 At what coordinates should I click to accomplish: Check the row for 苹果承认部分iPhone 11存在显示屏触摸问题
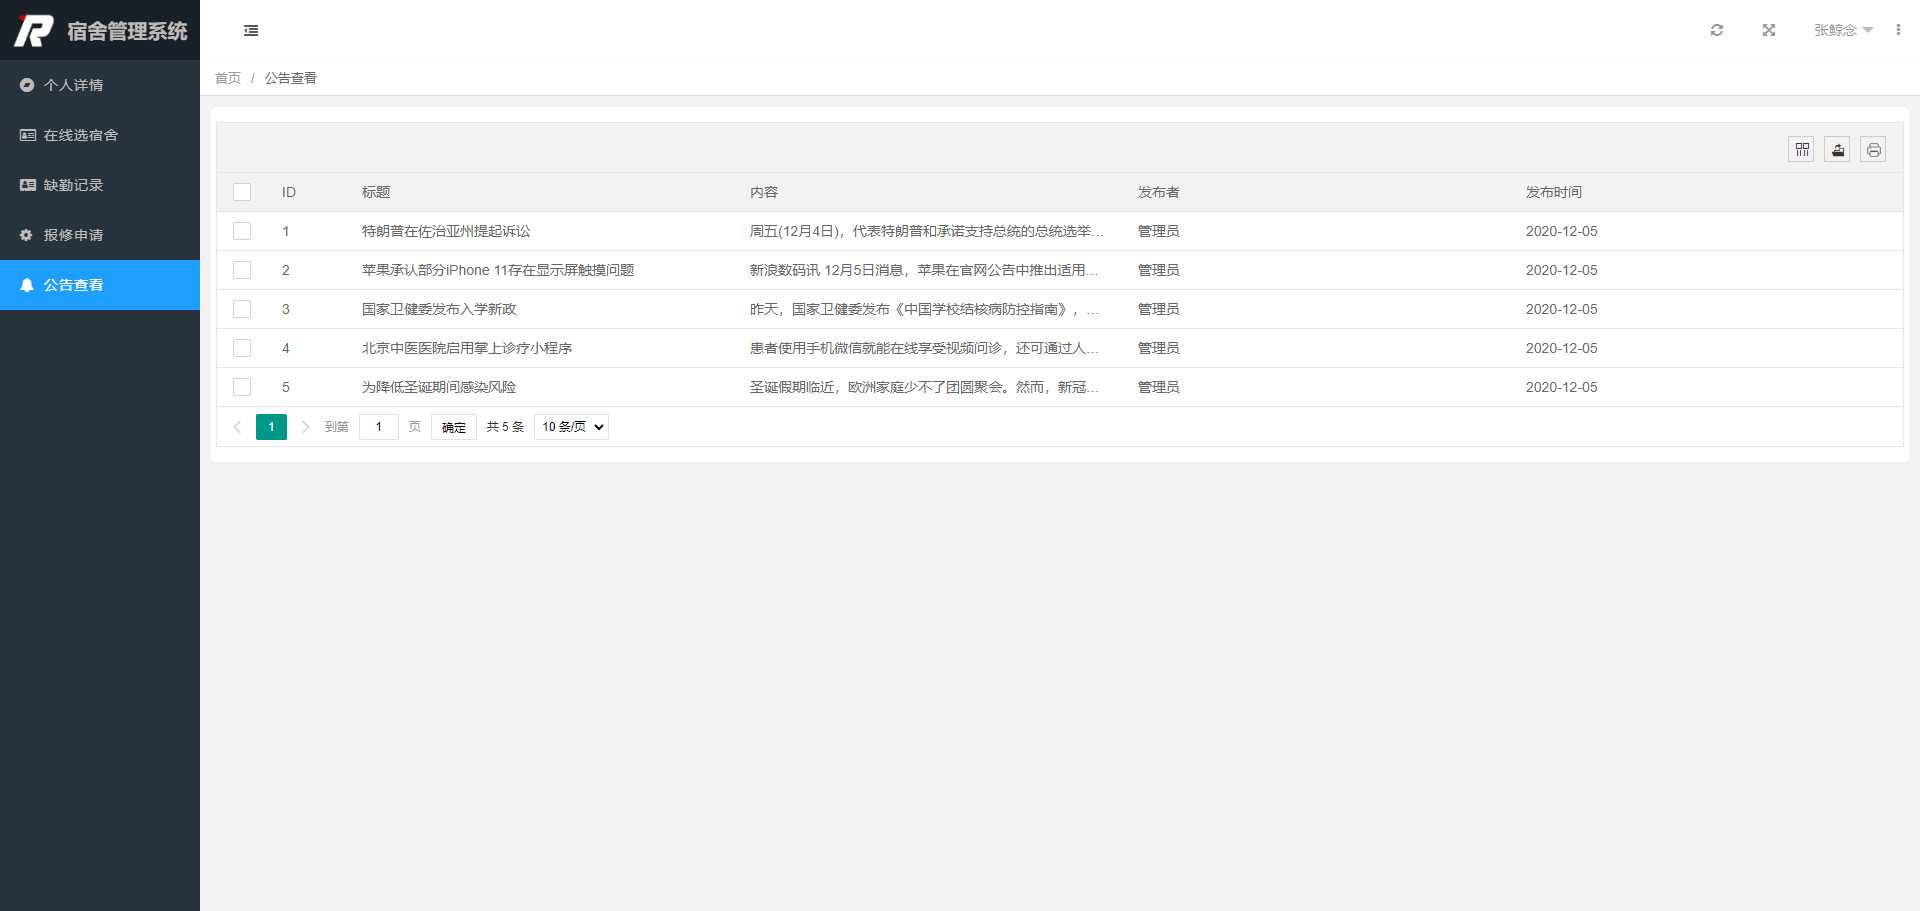click(x=242, y=270)
